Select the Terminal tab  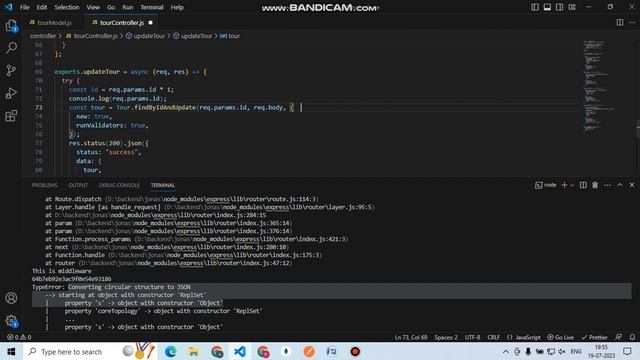point(162,185)
